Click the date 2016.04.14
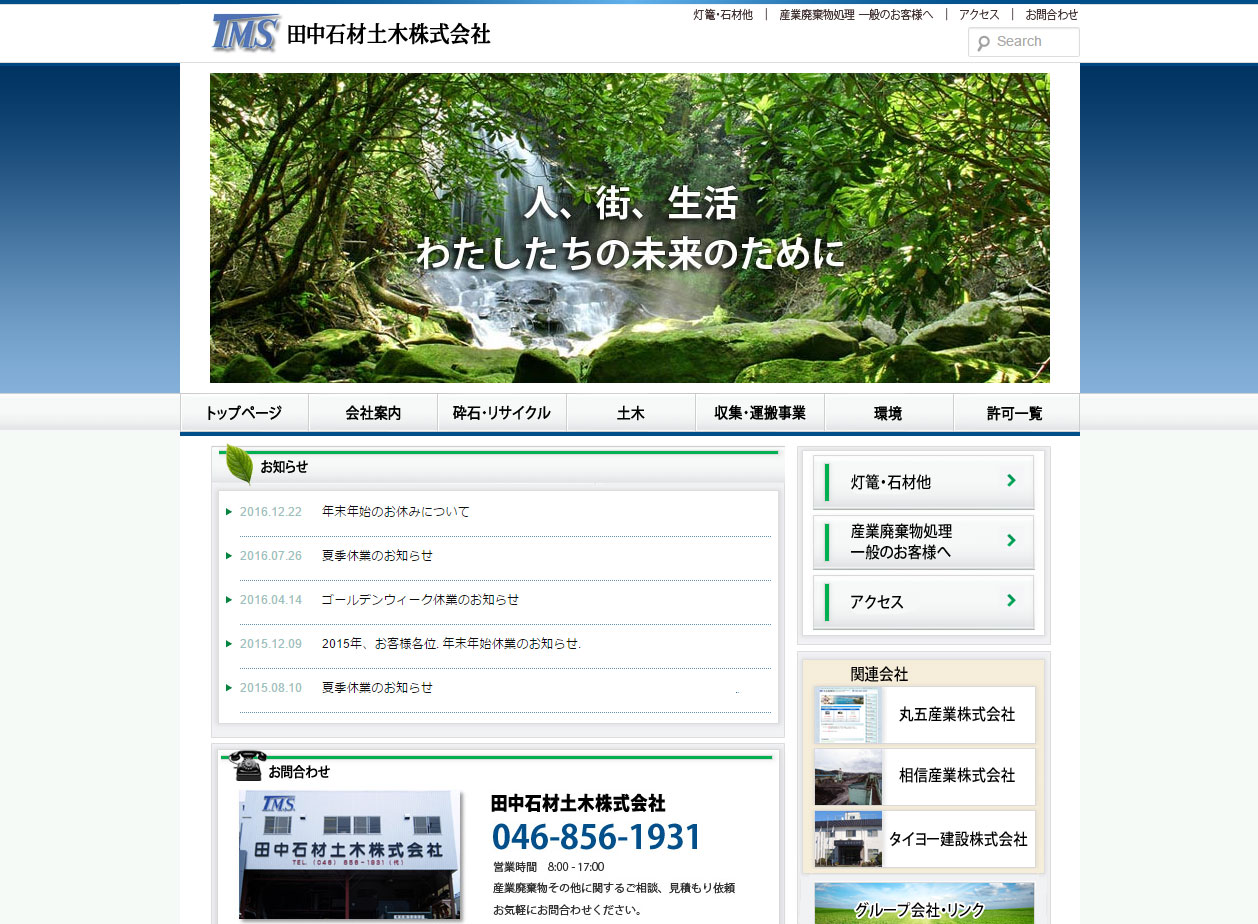Image resolution: width=1258 pixels, height=924 pixels. [x=271, y=600]
